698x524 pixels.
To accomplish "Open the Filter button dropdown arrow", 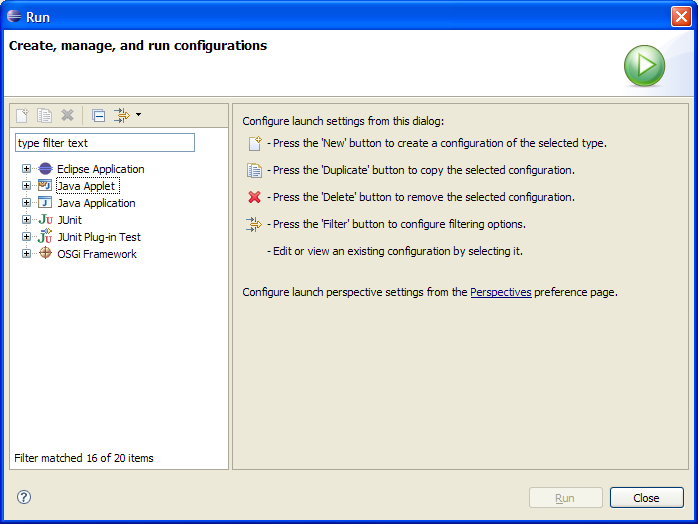I will (x=138, y=115).
